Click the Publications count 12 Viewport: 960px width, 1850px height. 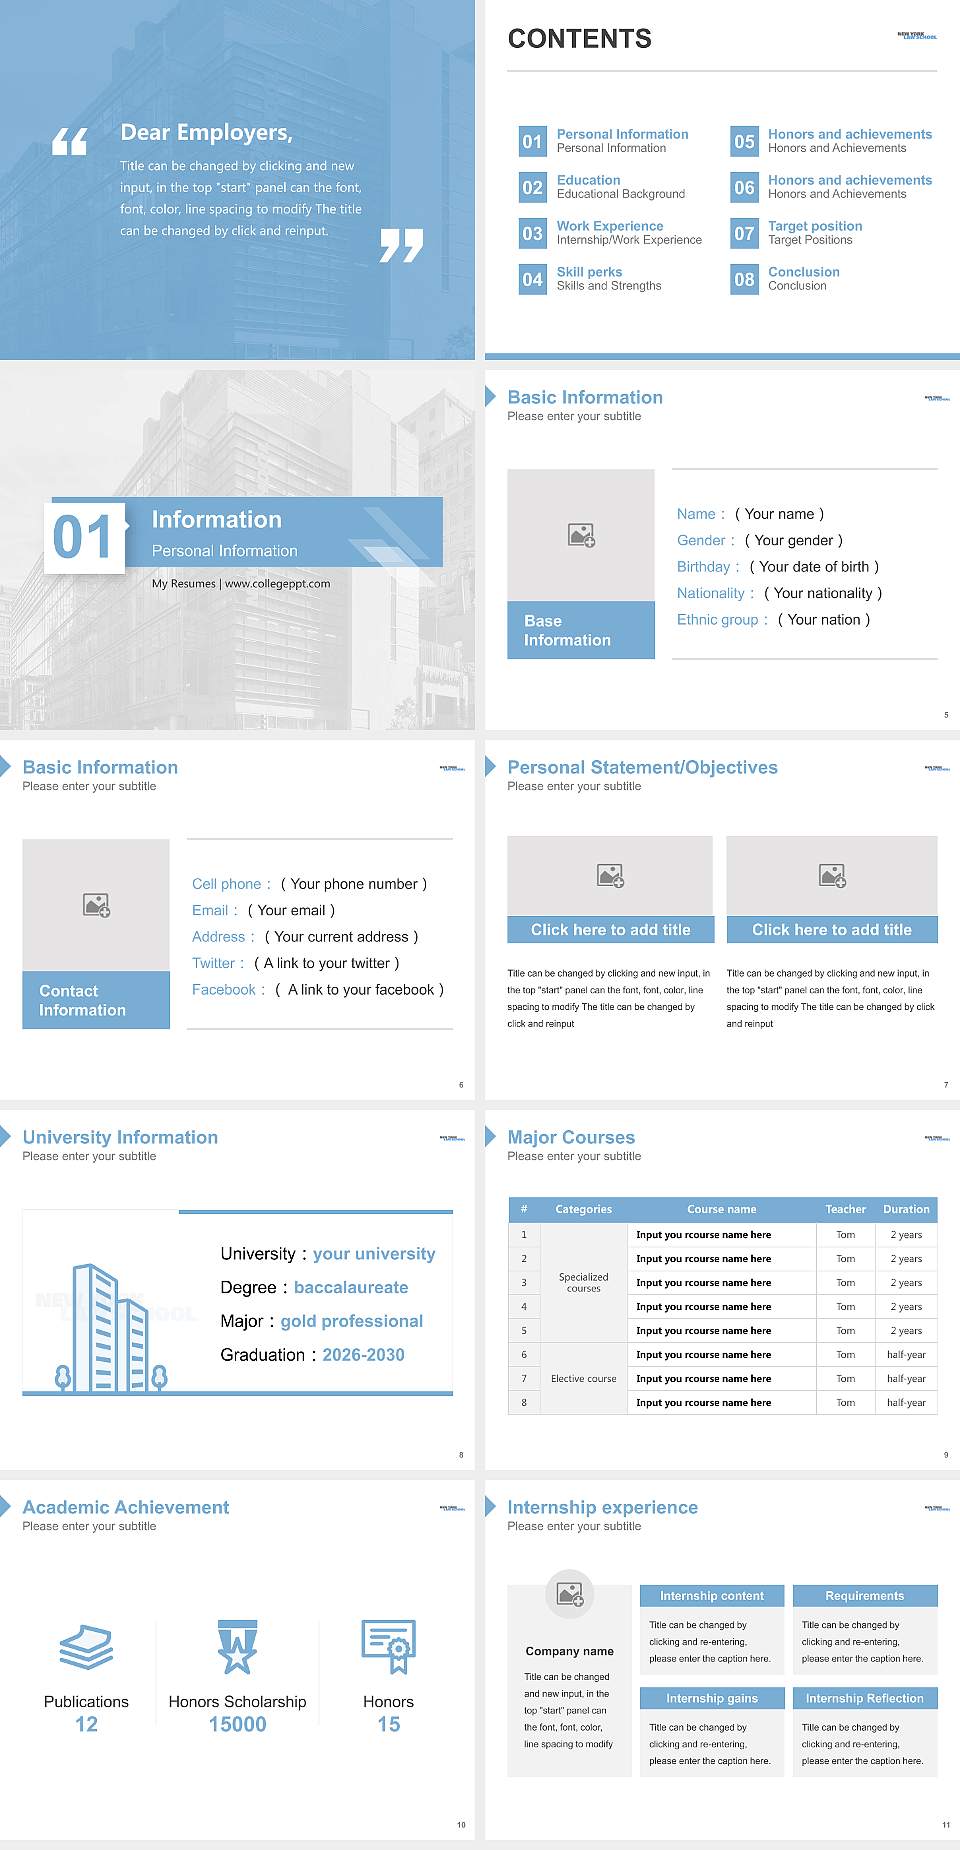[x=87, y=1724]
